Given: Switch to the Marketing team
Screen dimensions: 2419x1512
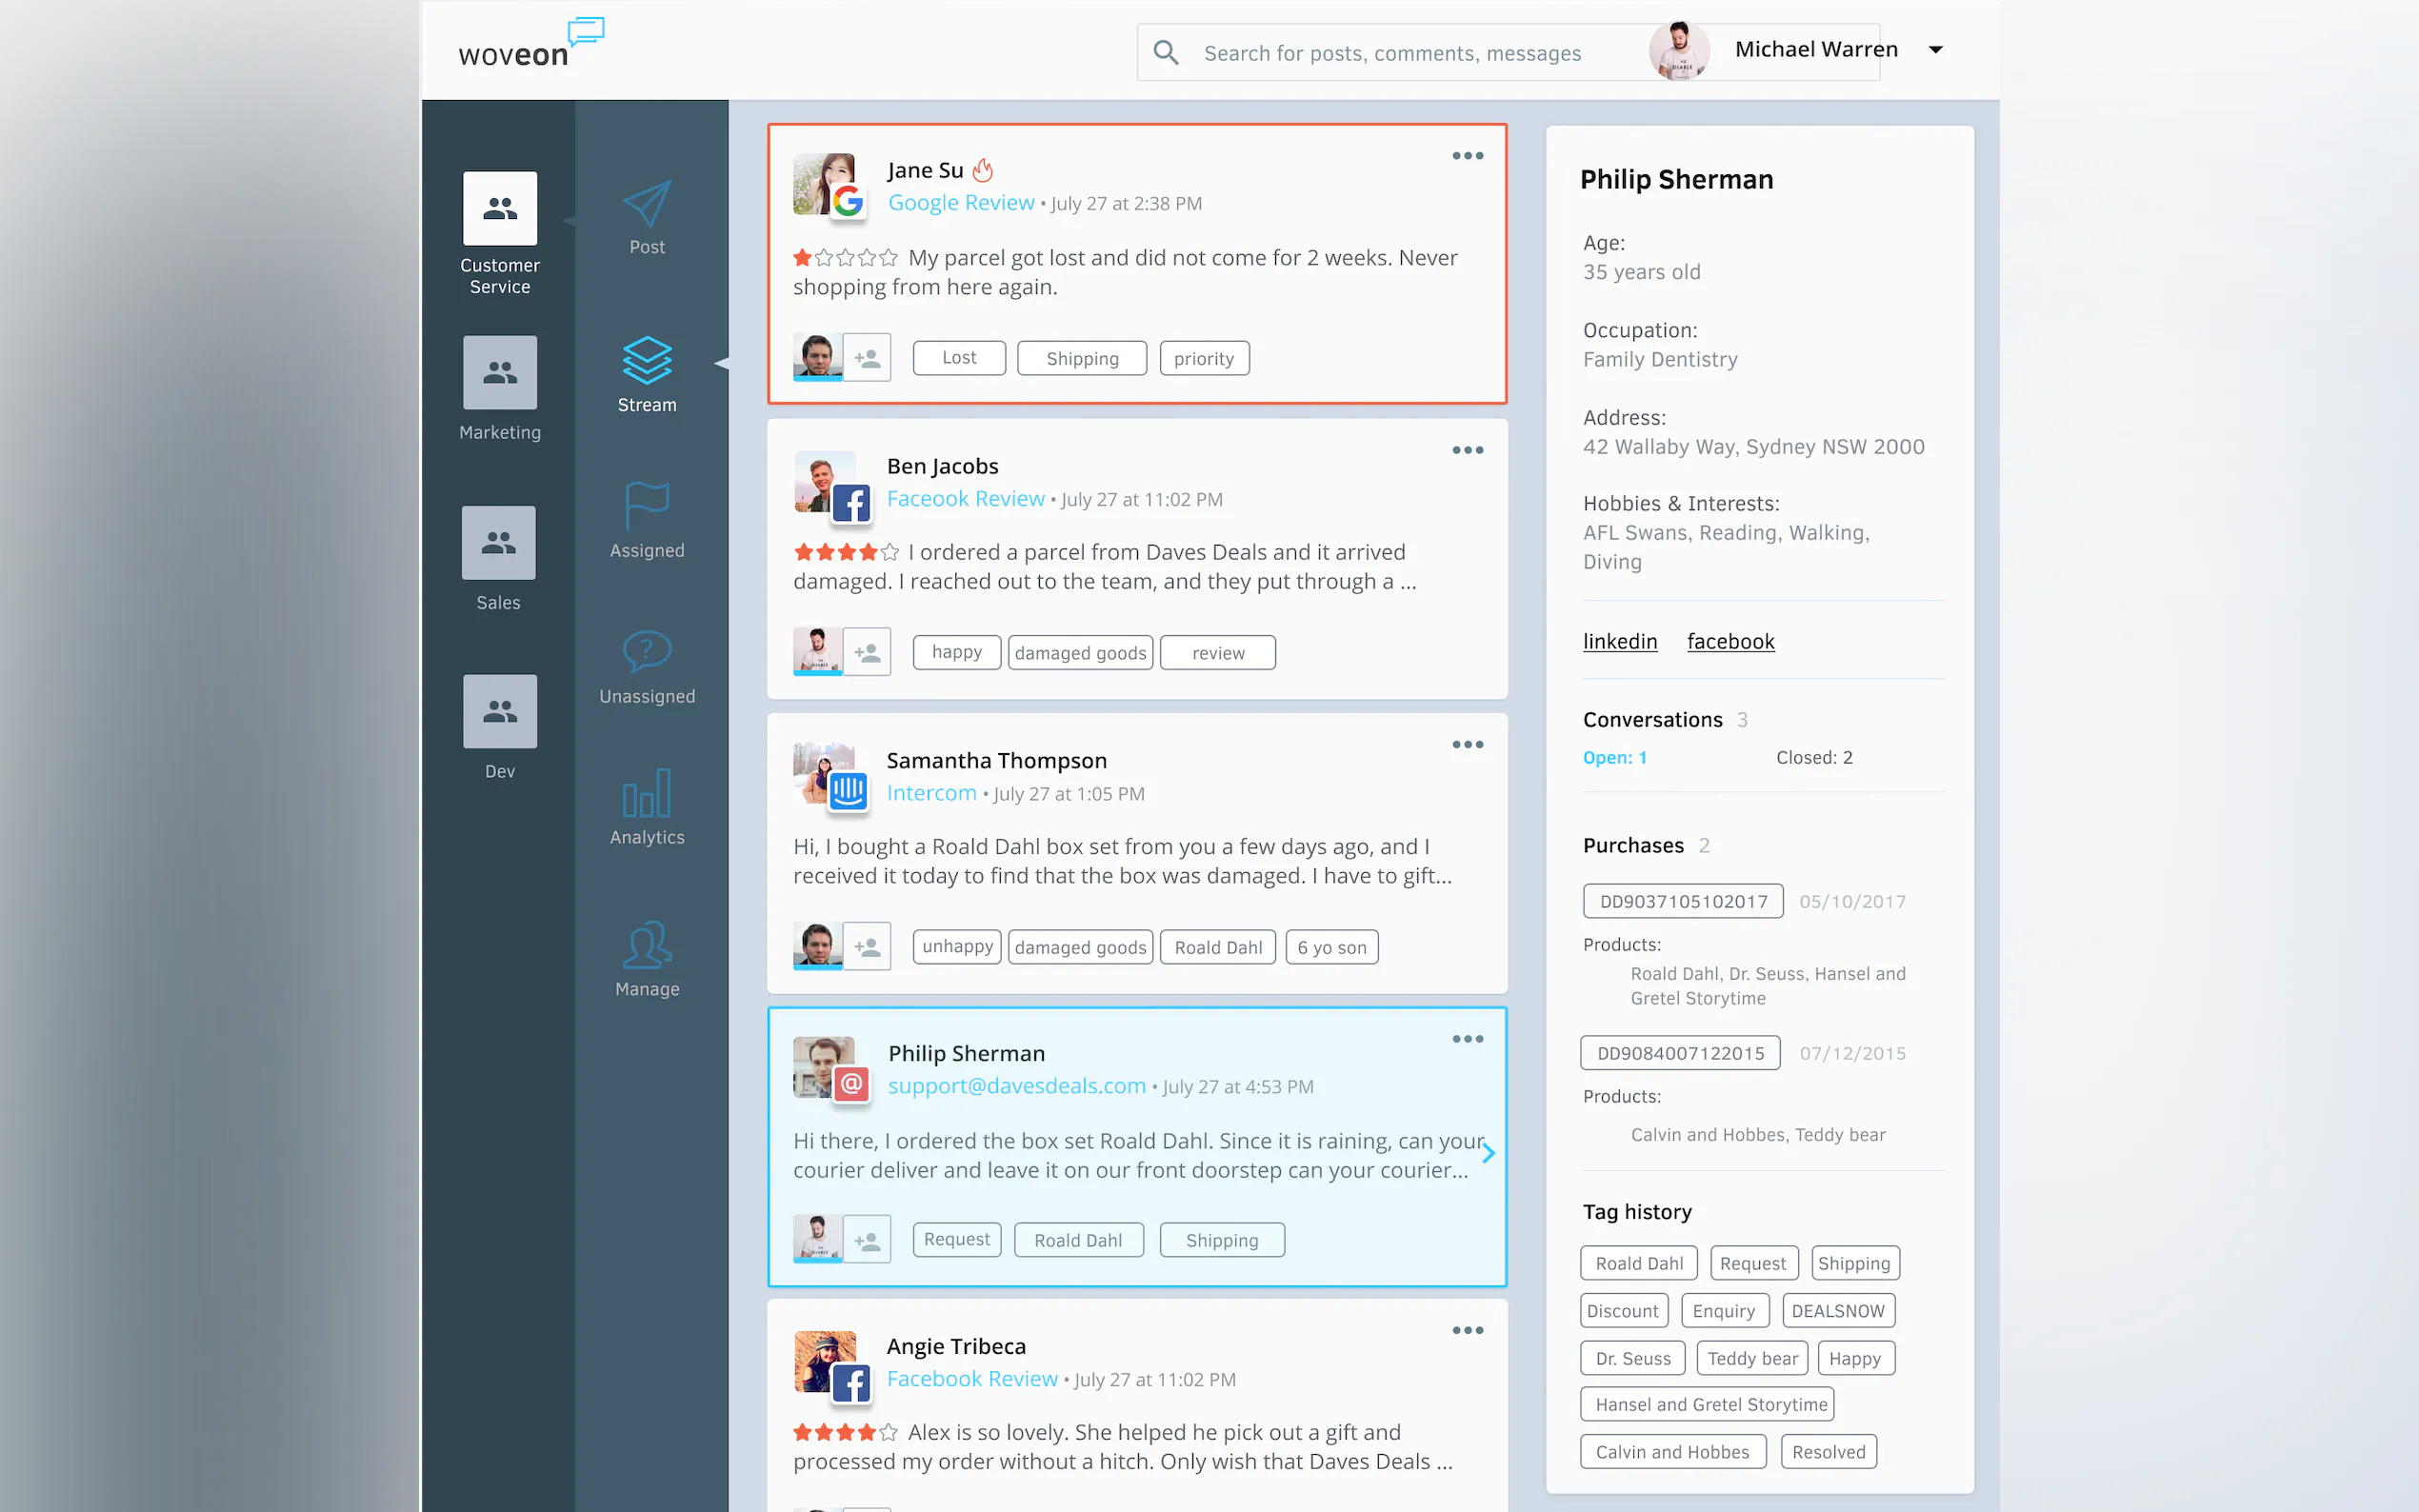Looking at the screenshot, I should point(500,373).
